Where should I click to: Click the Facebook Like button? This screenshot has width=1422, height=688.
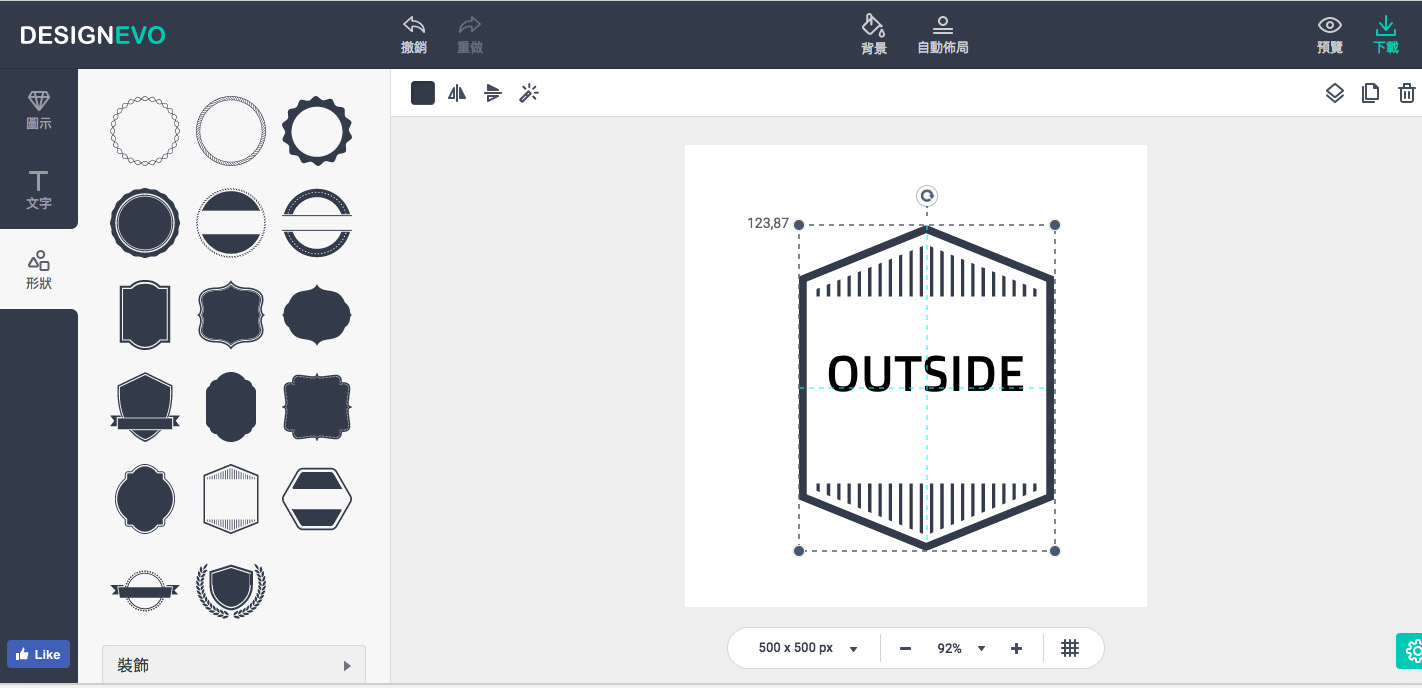coord(38,654)
